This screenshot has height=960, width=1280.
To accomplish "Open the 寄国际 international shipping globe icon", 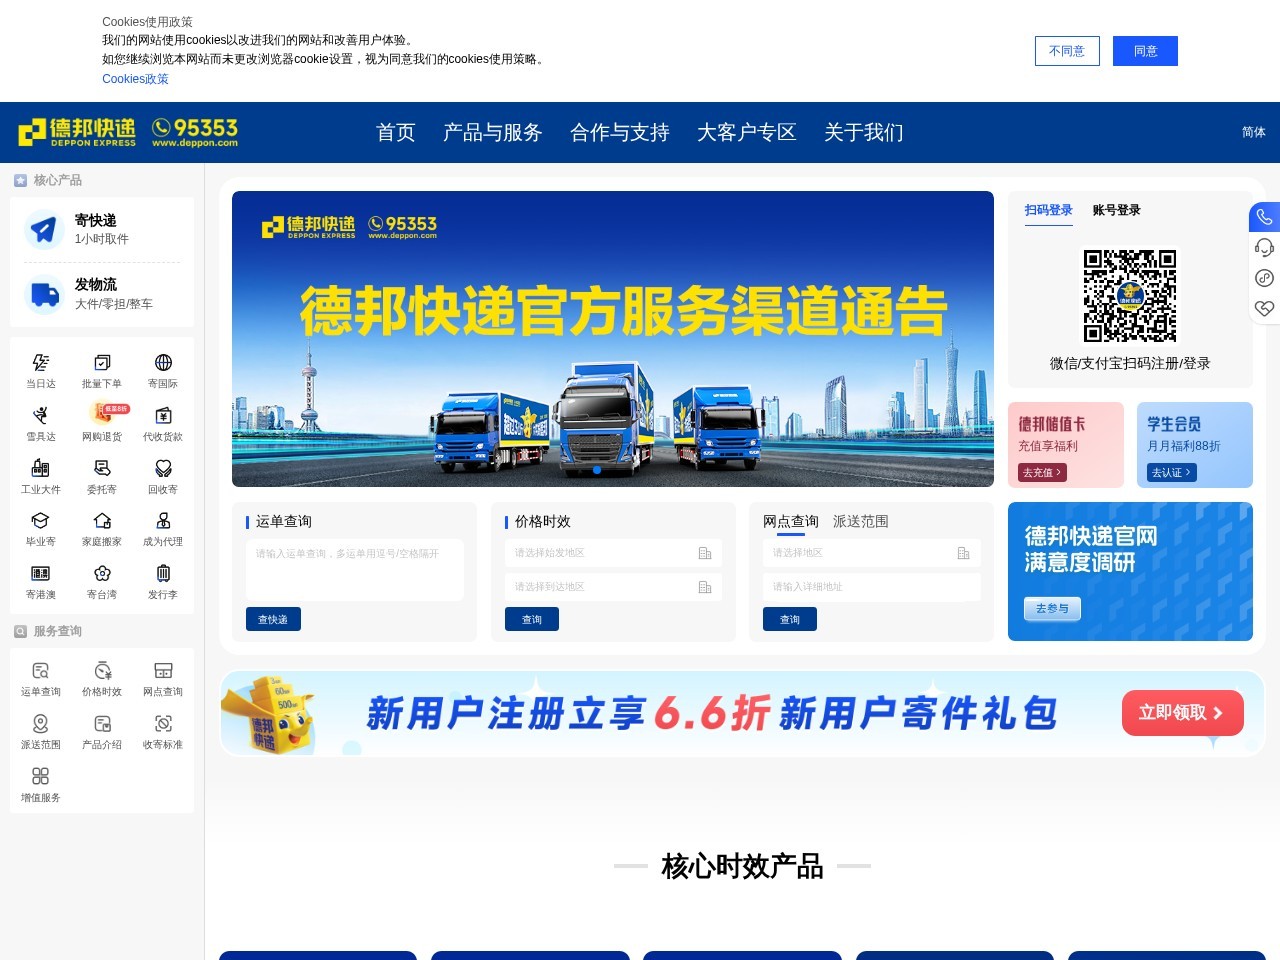I will [163, 363].
